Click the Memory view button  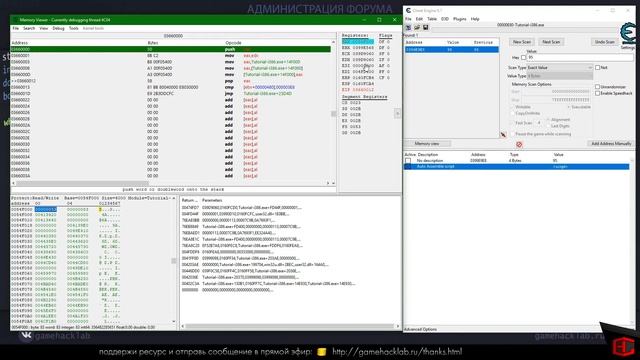pos(427,144)
